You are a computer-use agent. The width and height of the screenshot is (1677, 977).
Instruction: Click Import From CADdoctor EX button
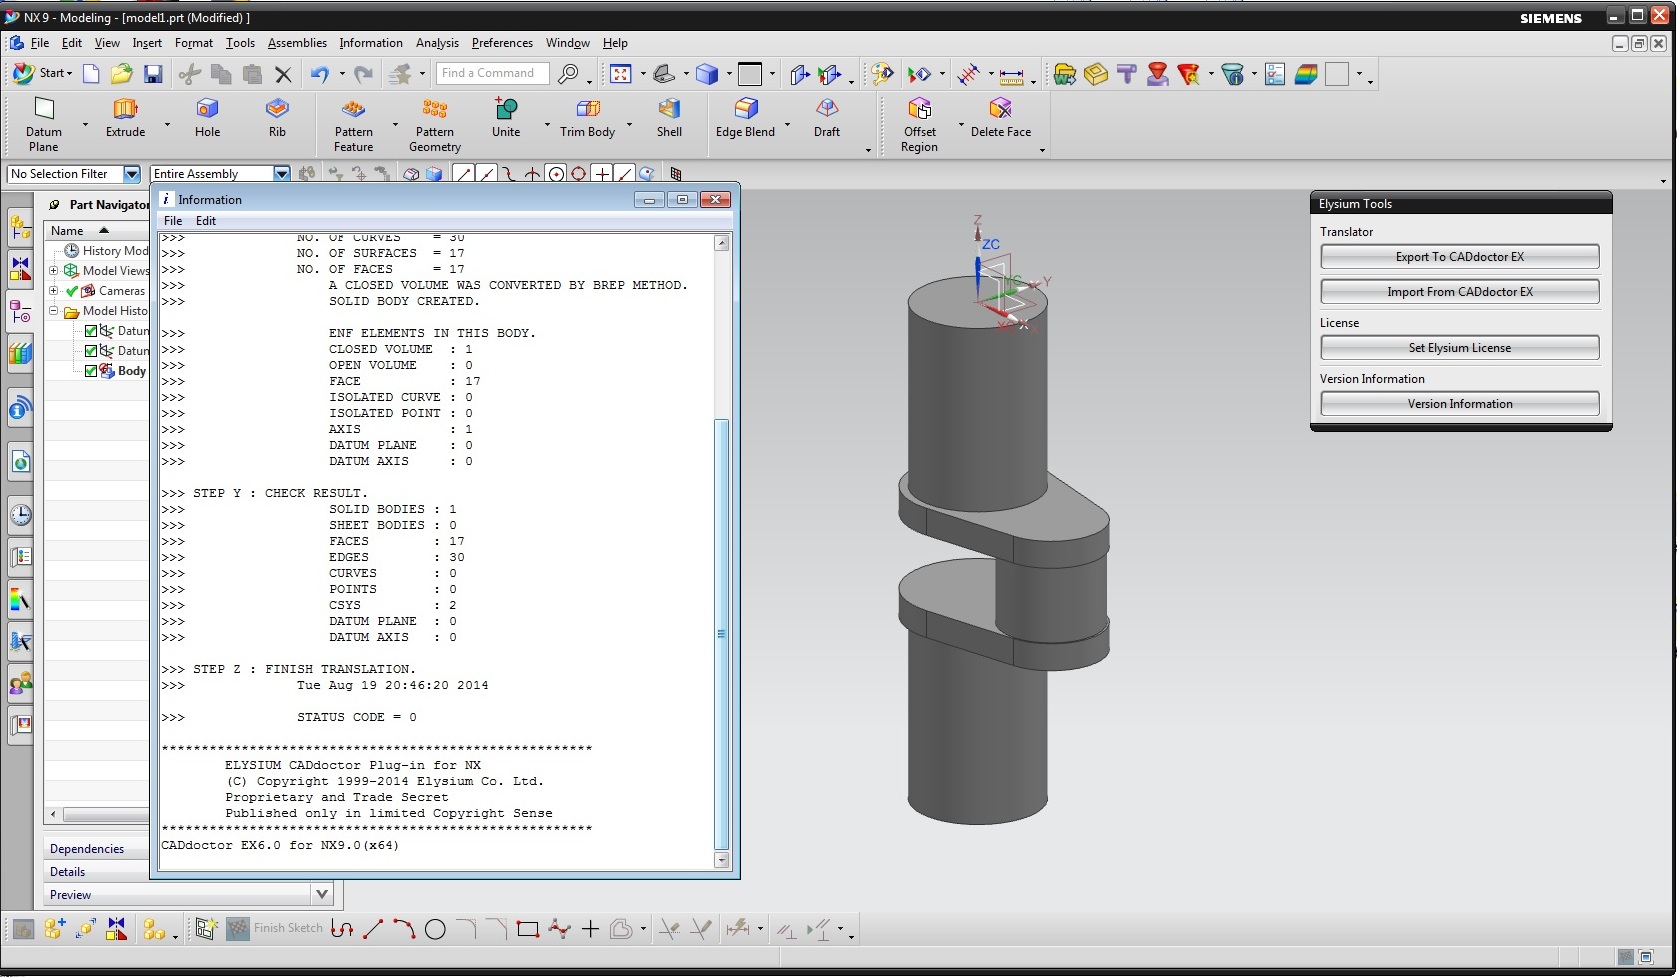point(1460,292)
